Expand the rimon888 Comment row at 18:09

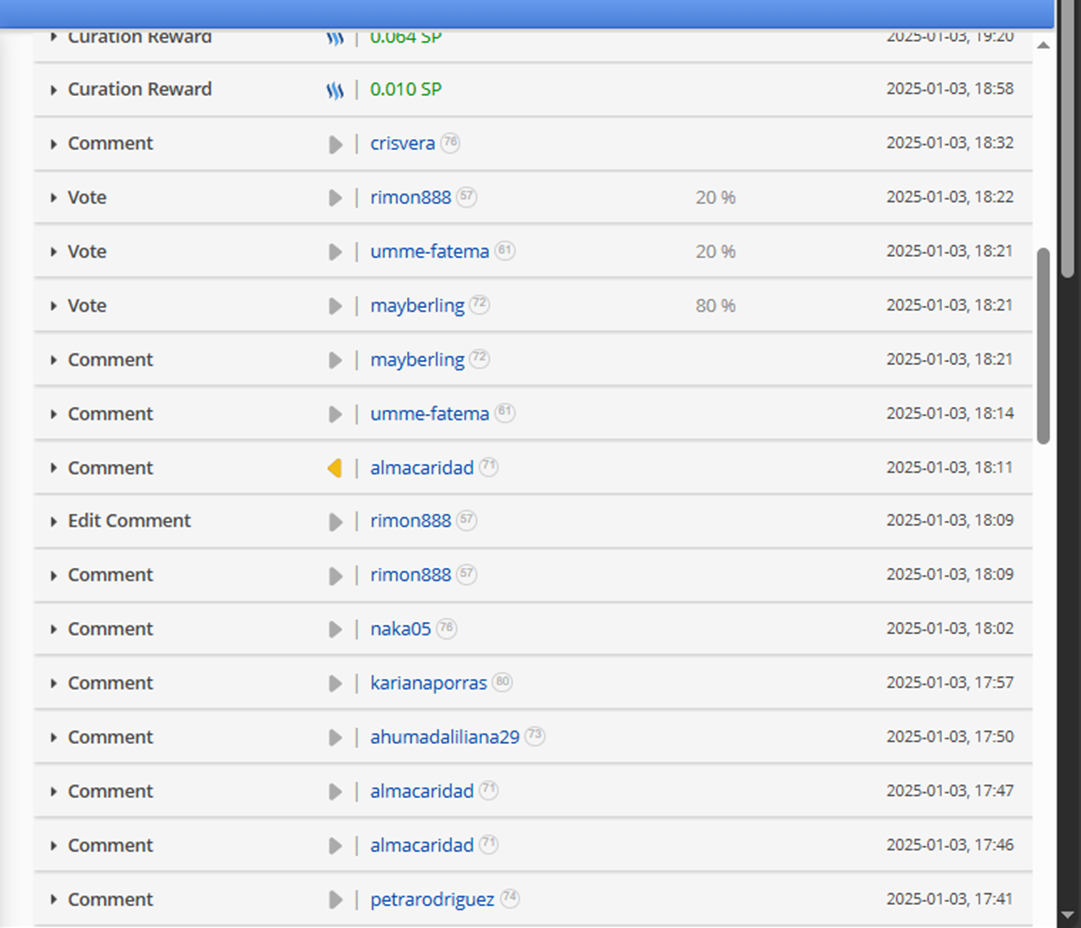tap(53, 576)
